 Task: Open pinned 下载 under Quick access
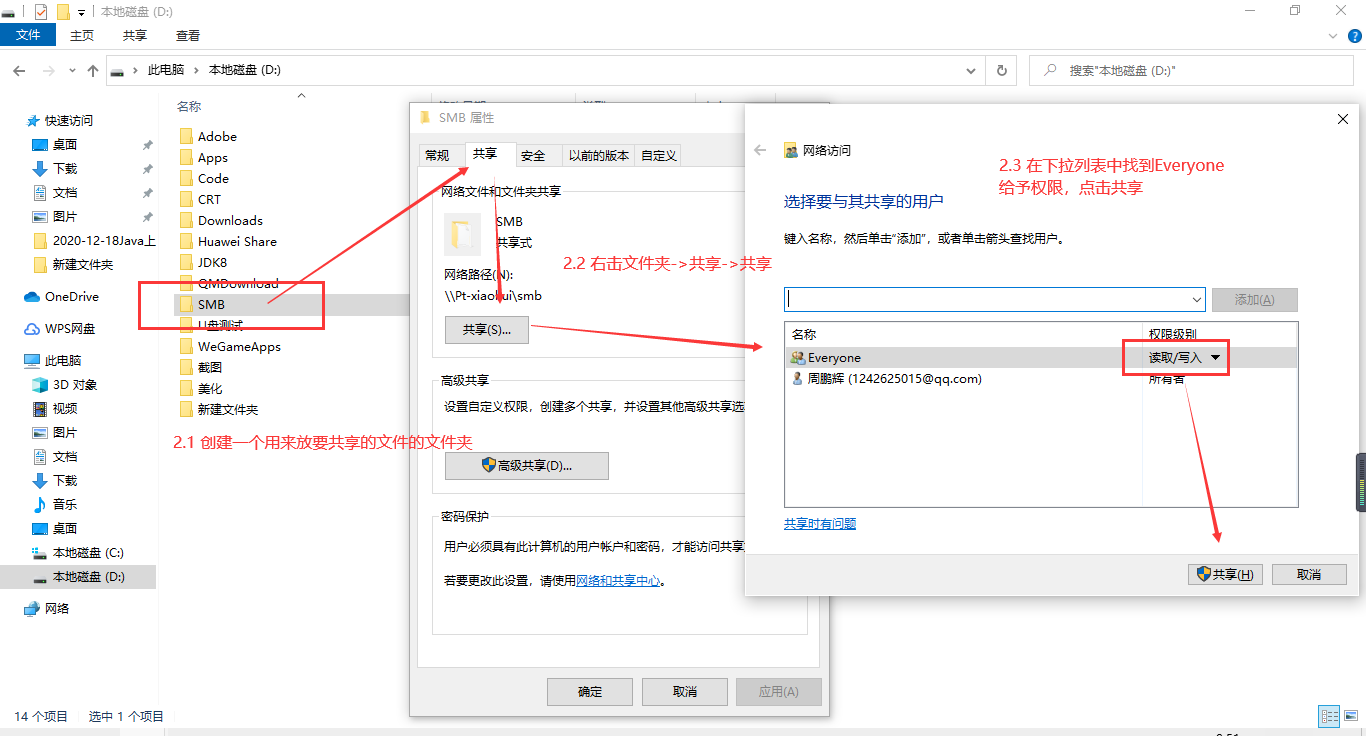(x=65, y=168)
